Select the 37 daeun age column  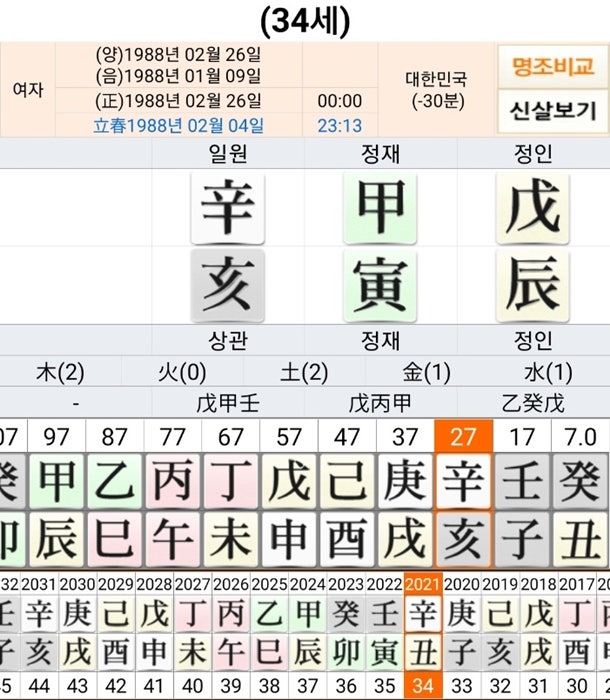(x=405, y=437)
